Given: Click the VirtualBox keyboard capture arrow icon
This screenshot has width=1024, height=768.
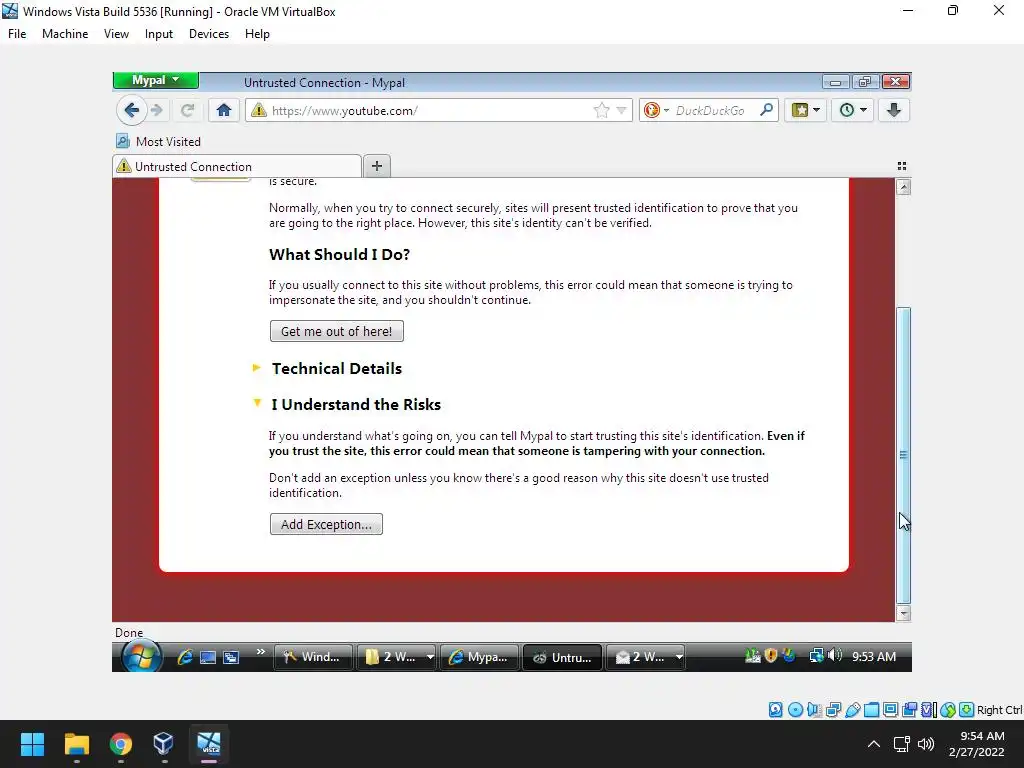Looking at the screenshot, I should coord(967,710).
